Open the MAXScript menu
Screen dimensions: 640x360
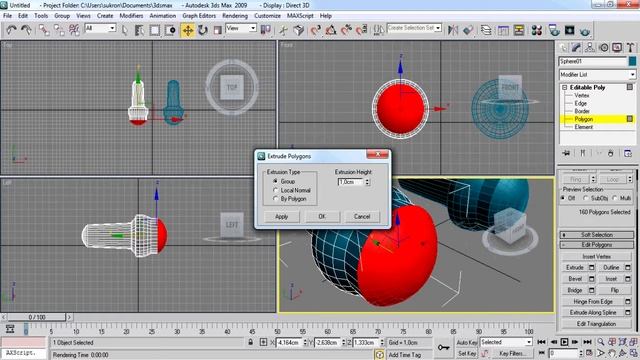(x=300, y=16)
